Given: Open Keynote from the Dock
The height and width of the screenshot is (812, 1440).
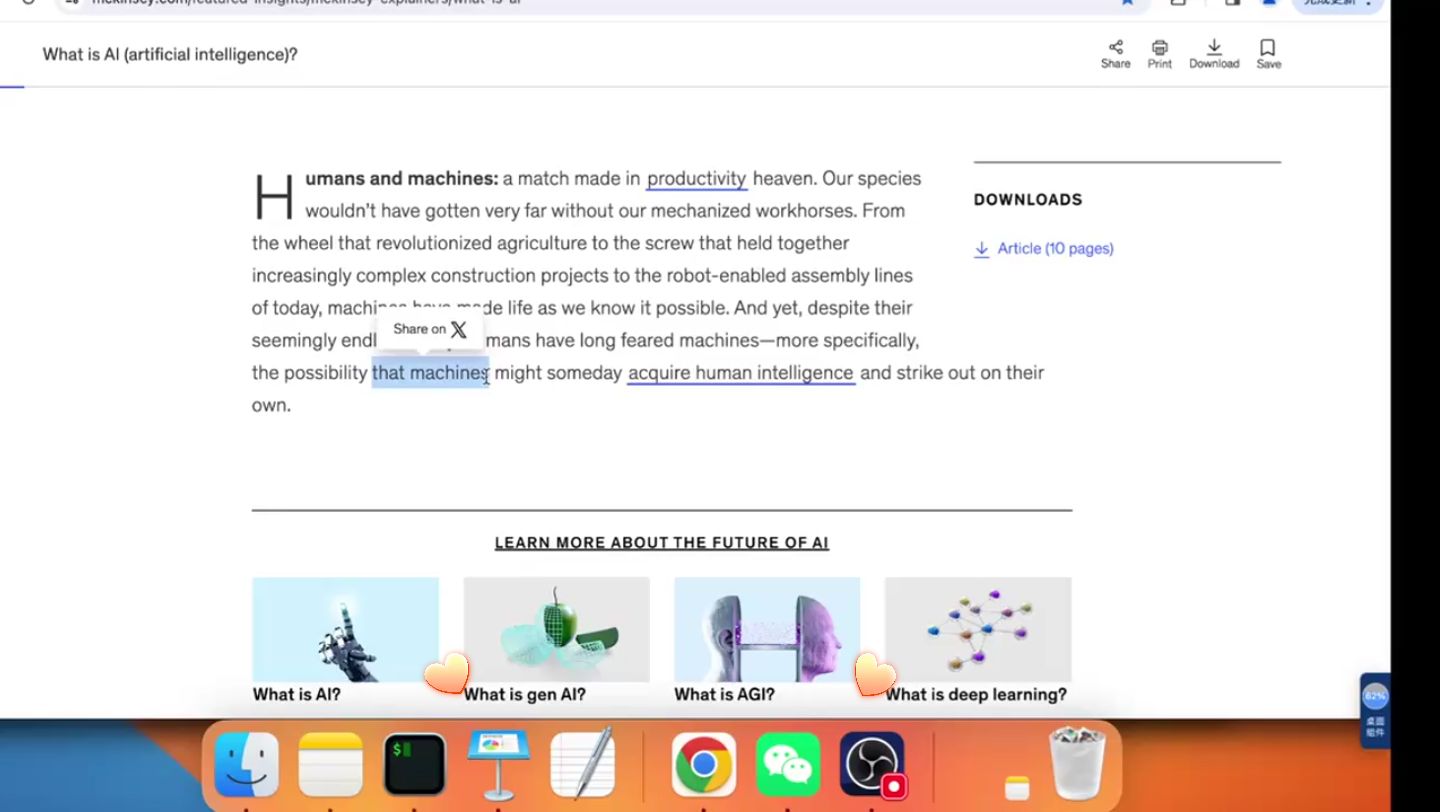Looking at the screenshot, I should 498,764.
